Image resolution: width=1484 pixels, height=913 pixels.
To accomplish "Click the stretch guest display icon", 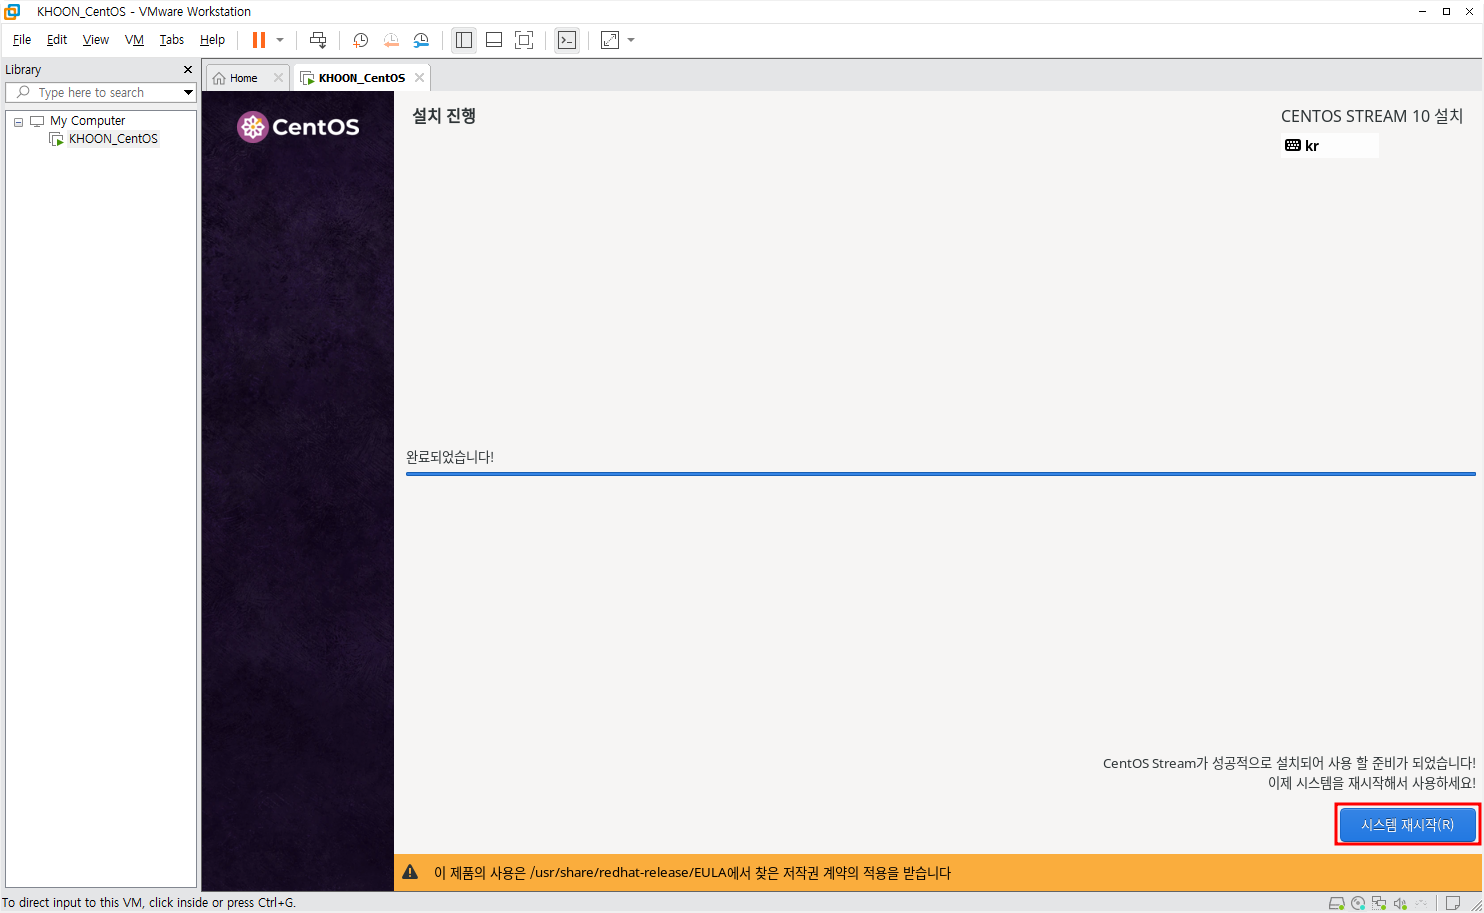I will (610, 40).
